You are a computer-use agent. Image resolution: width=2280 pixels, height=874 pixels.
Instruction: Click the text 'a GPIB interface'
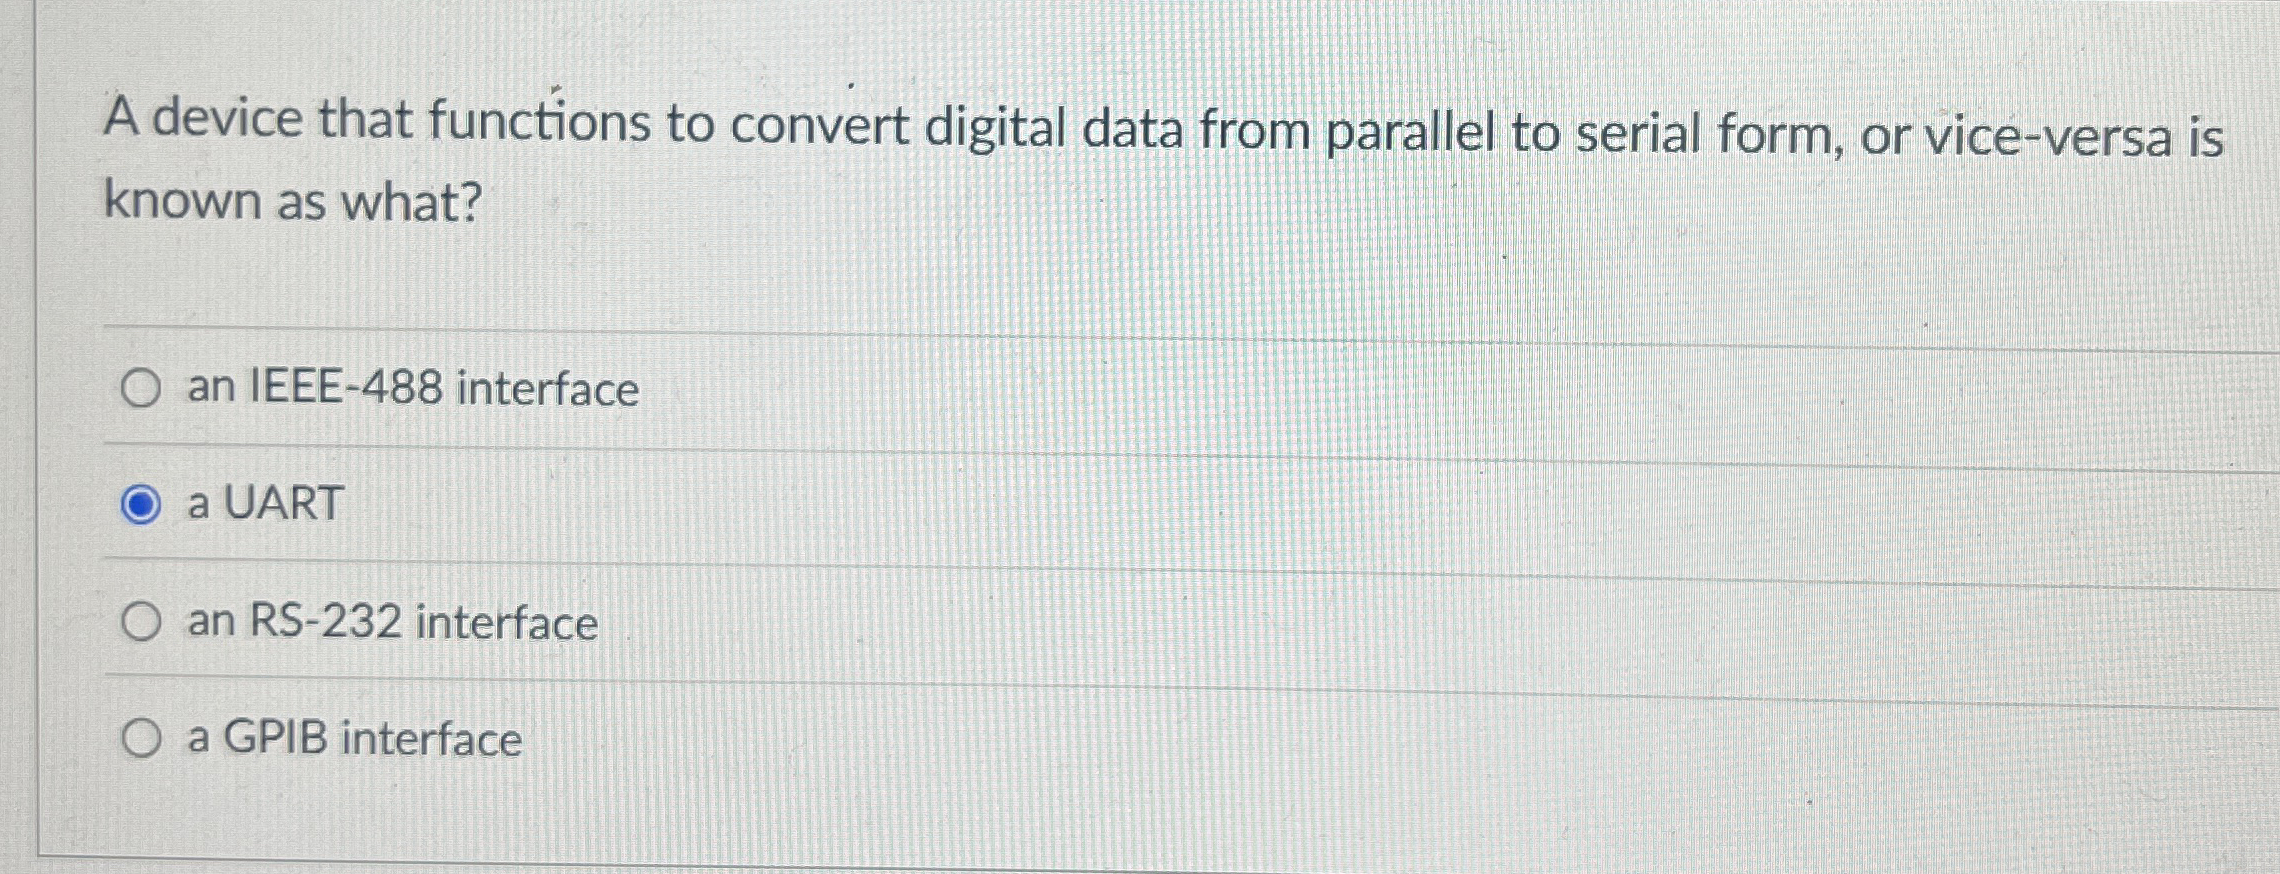click(352, 738)
